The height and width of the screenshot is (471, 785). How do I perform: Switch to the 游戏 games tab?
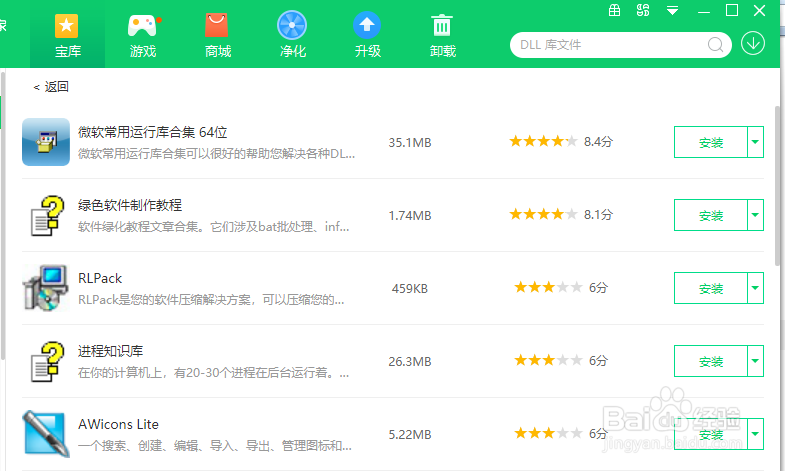coord(143,36)
